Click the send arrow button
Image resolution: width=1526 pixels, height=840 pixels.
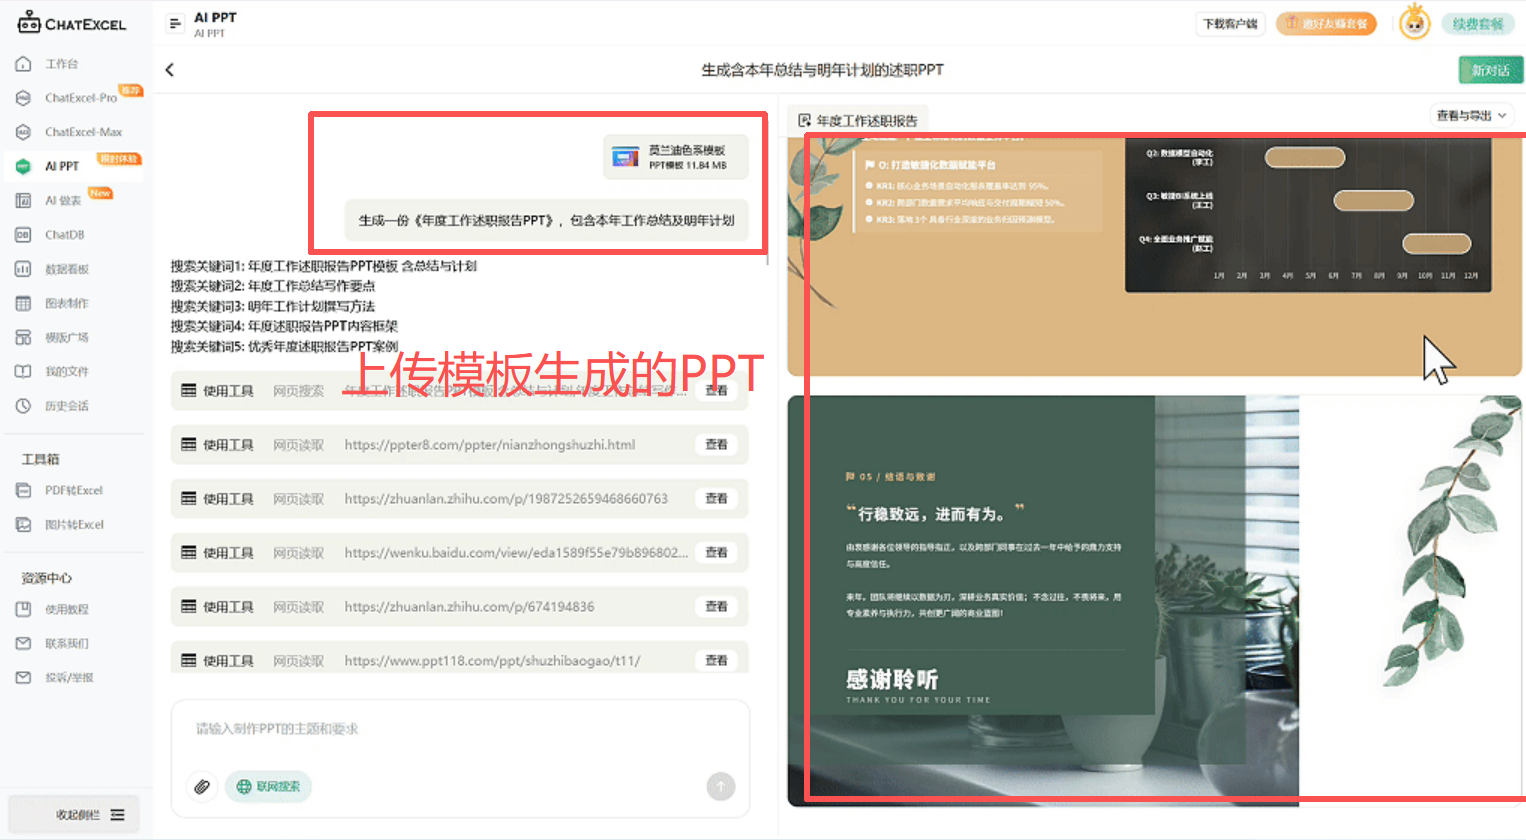coord(721,786)
